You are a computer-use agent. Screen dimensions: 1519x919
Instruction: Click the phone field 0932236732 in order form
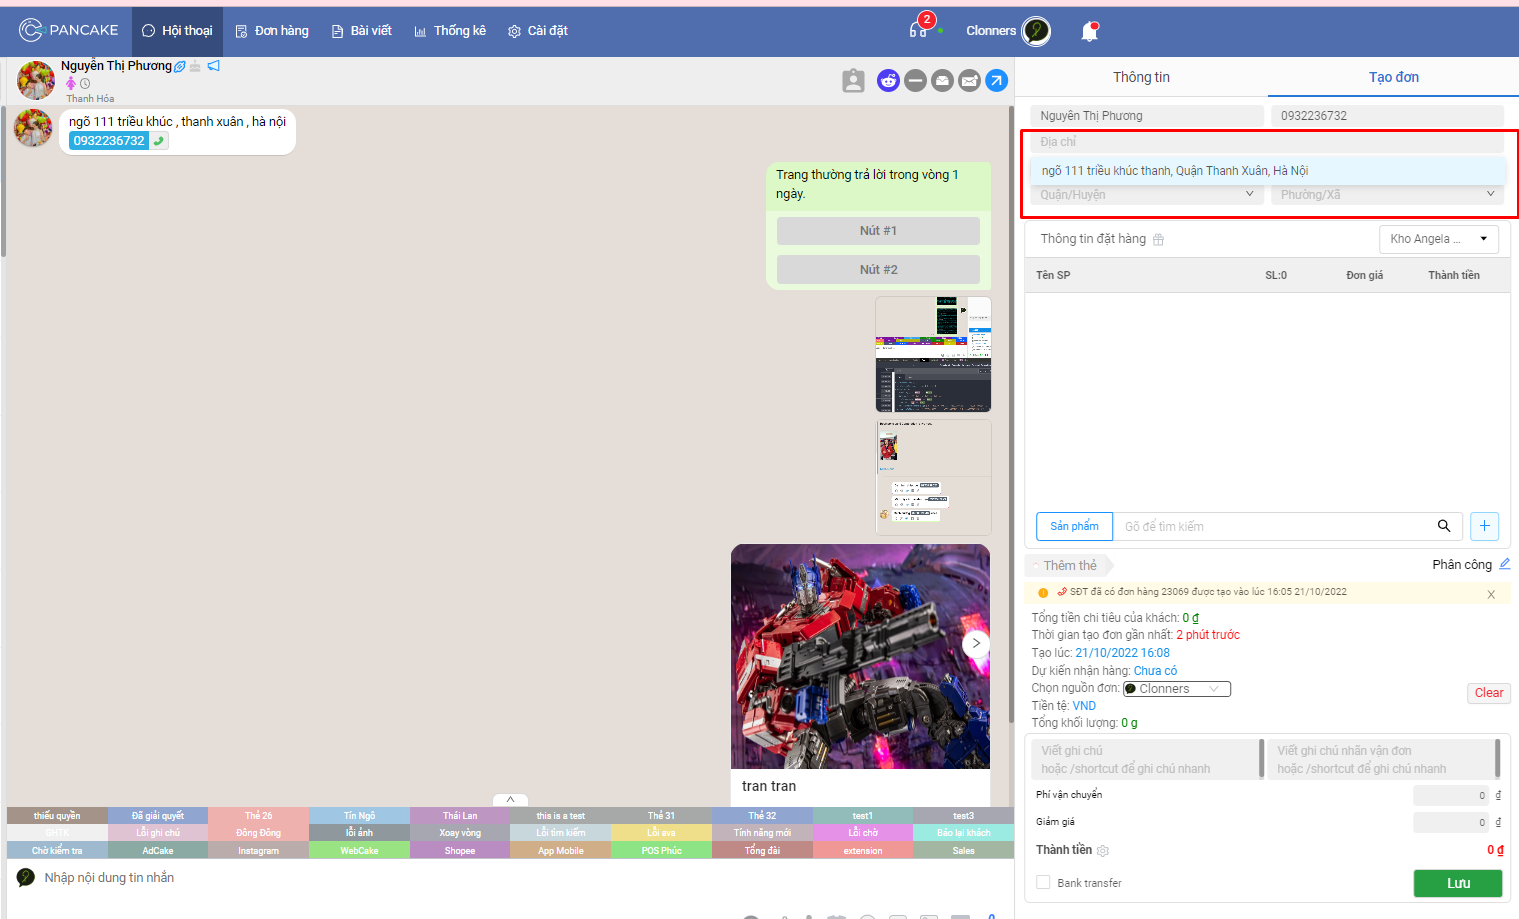1387,116
